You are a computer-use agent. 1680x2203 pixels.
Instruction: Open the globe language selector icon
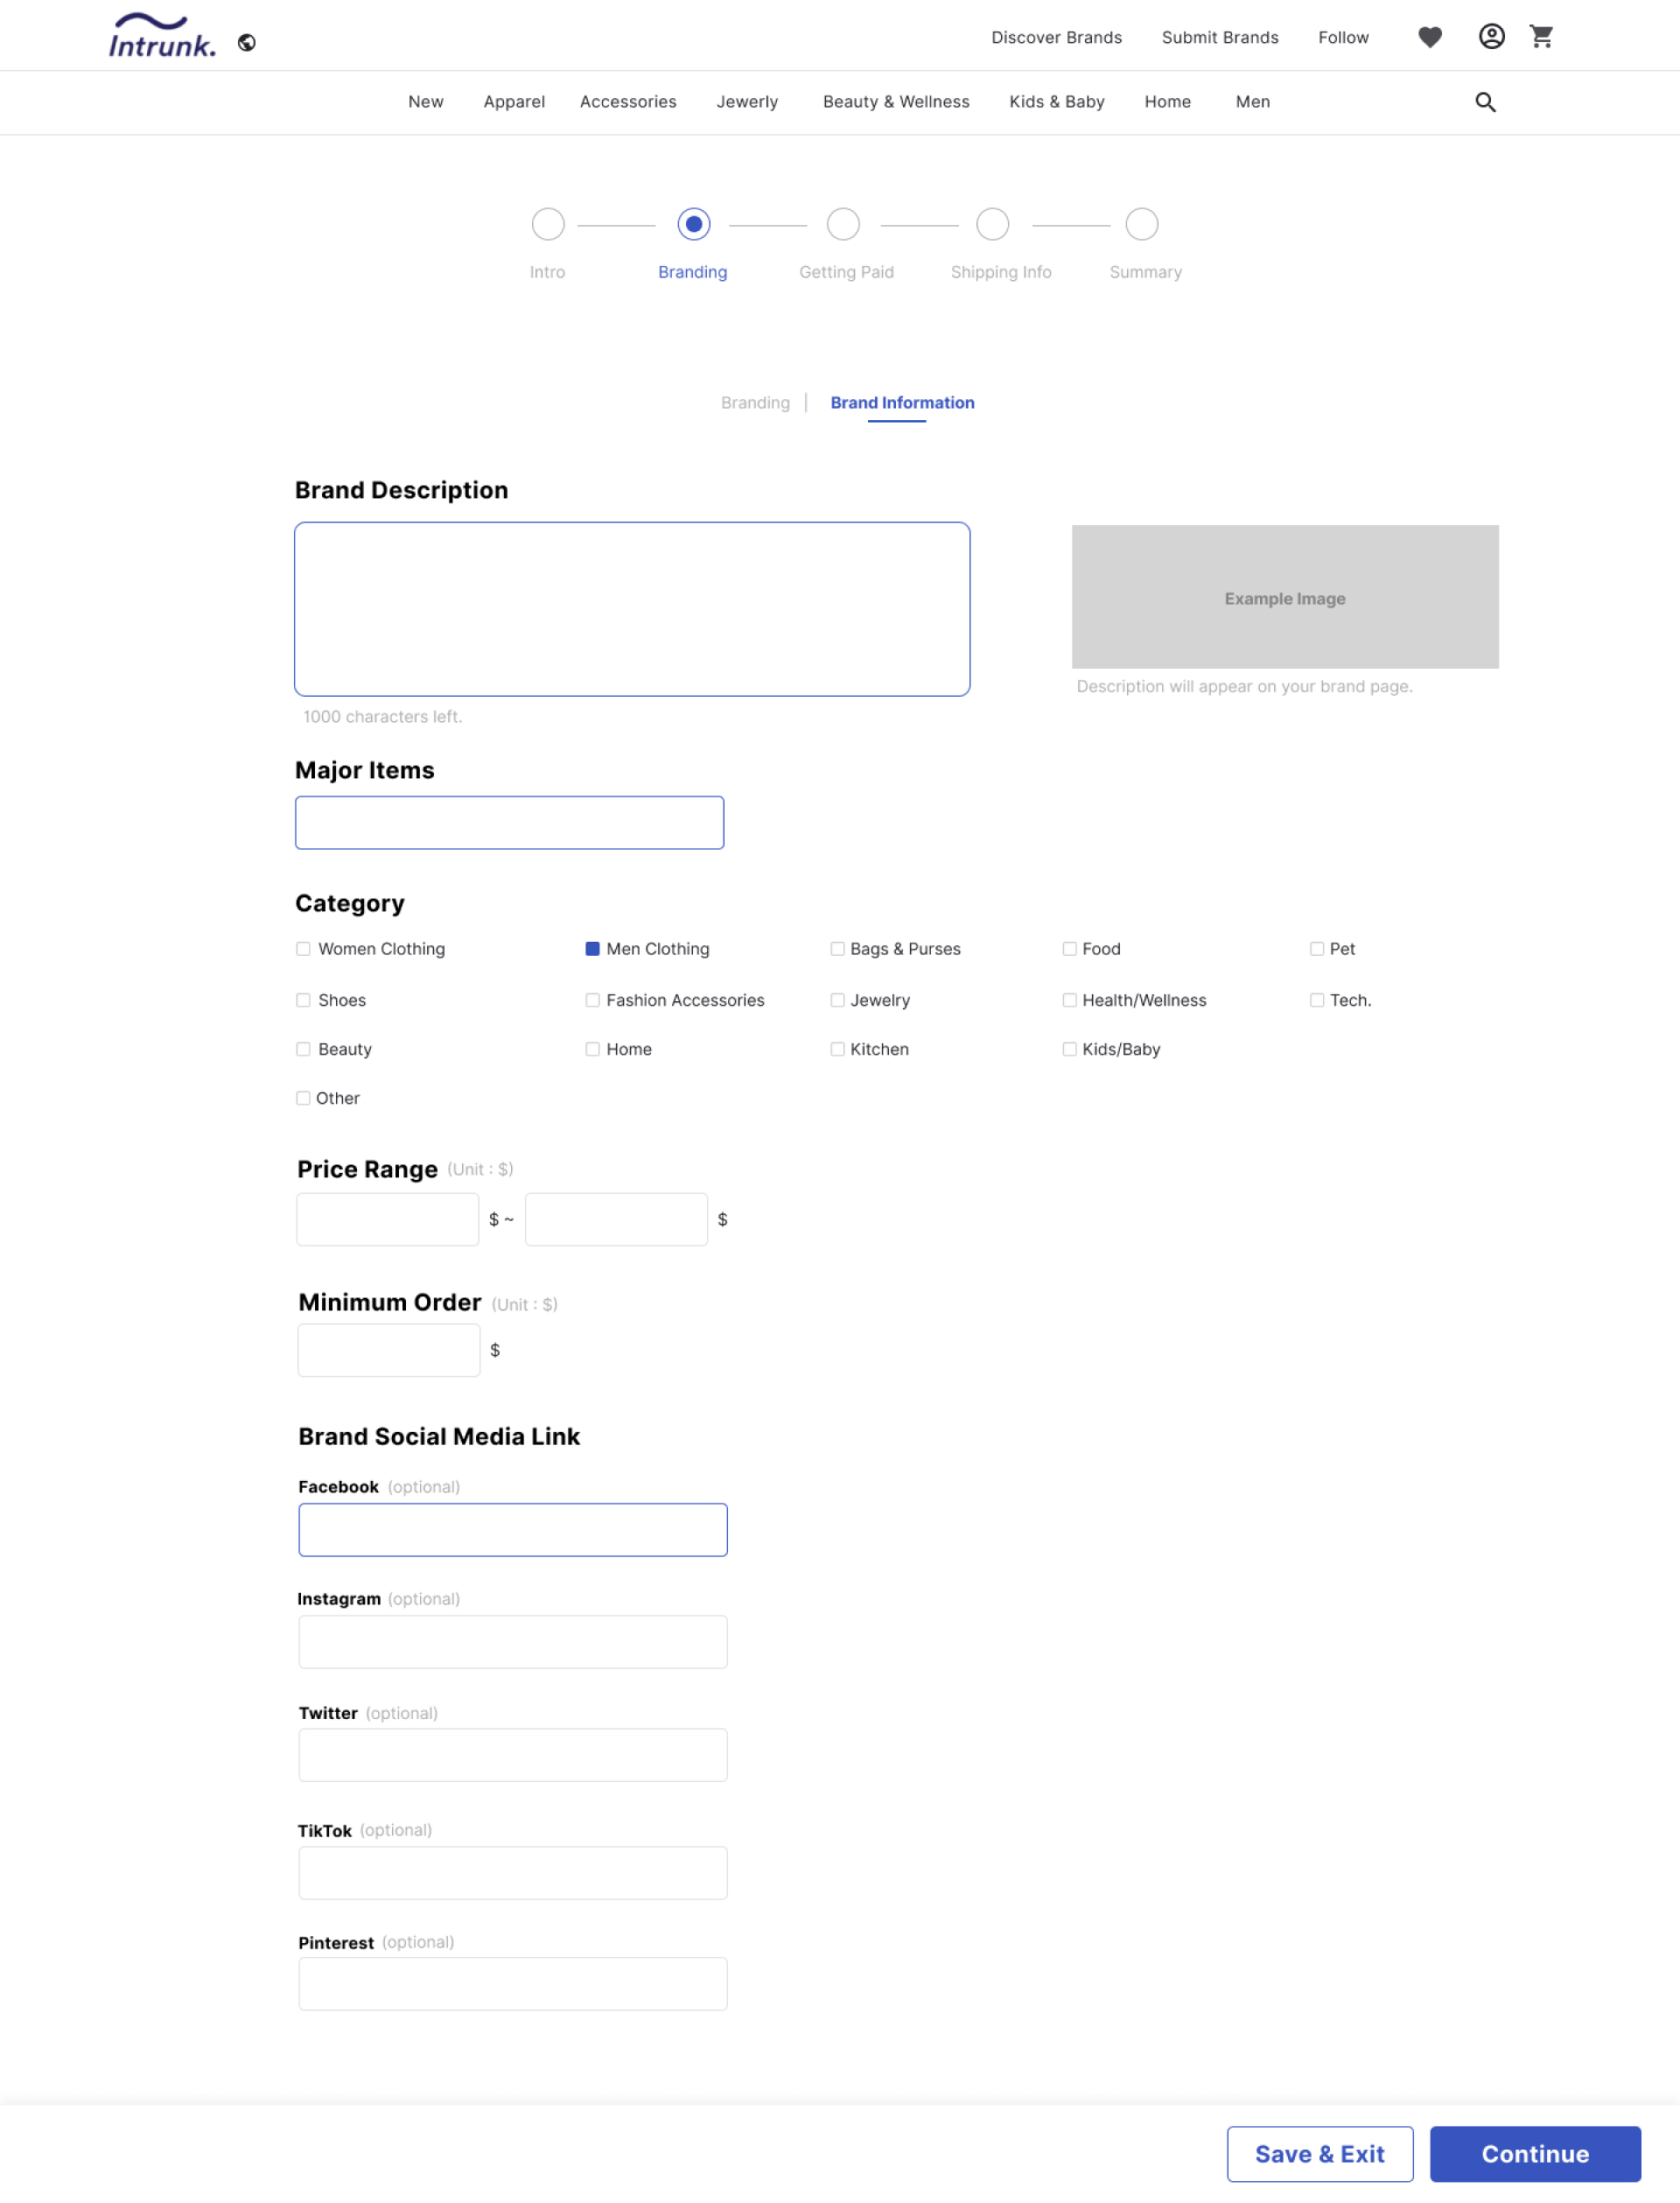247,43
